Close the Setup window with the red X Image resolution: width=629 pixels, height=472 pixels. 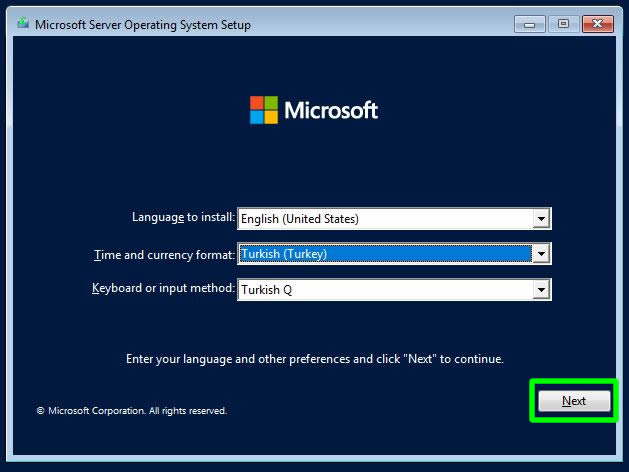coord(596,24)
